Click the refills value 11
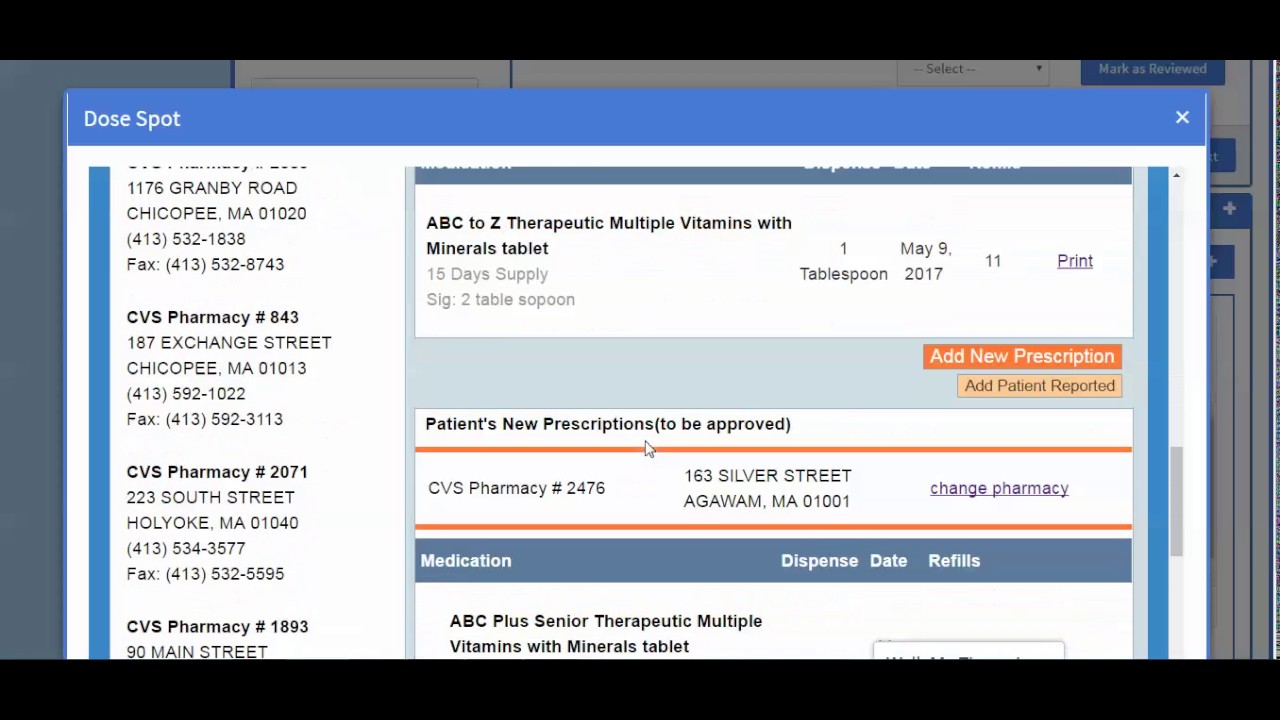 tap(993, 261)
